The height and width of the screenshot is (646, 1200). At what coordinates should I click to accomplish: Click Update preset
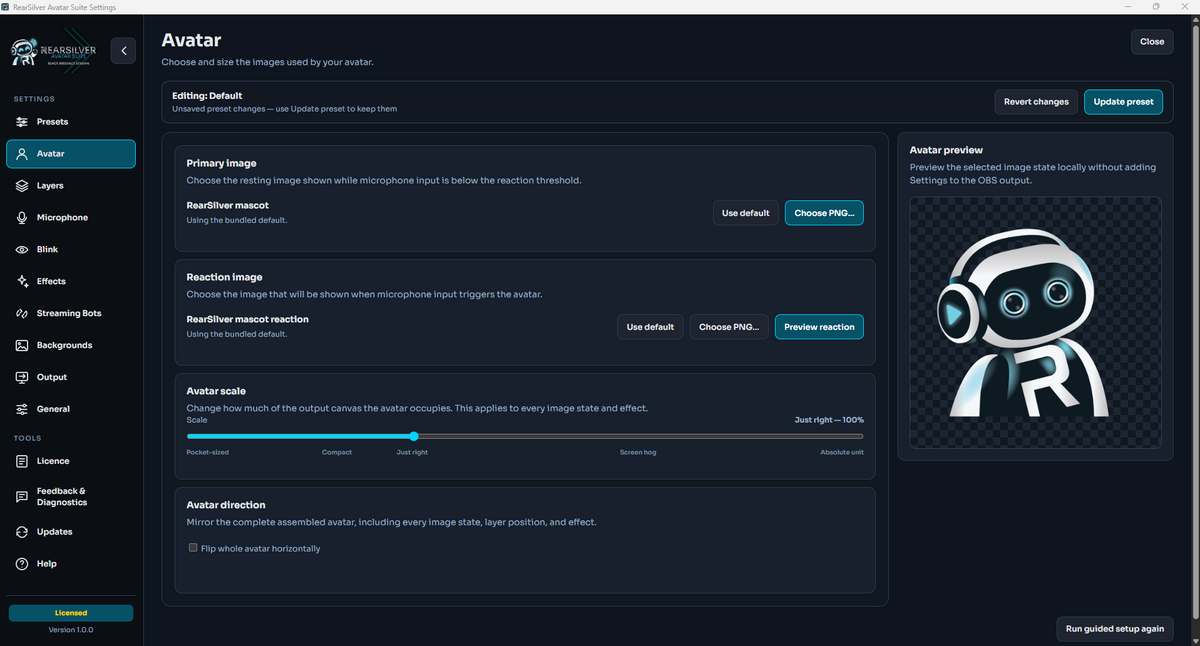(1124, 102)
